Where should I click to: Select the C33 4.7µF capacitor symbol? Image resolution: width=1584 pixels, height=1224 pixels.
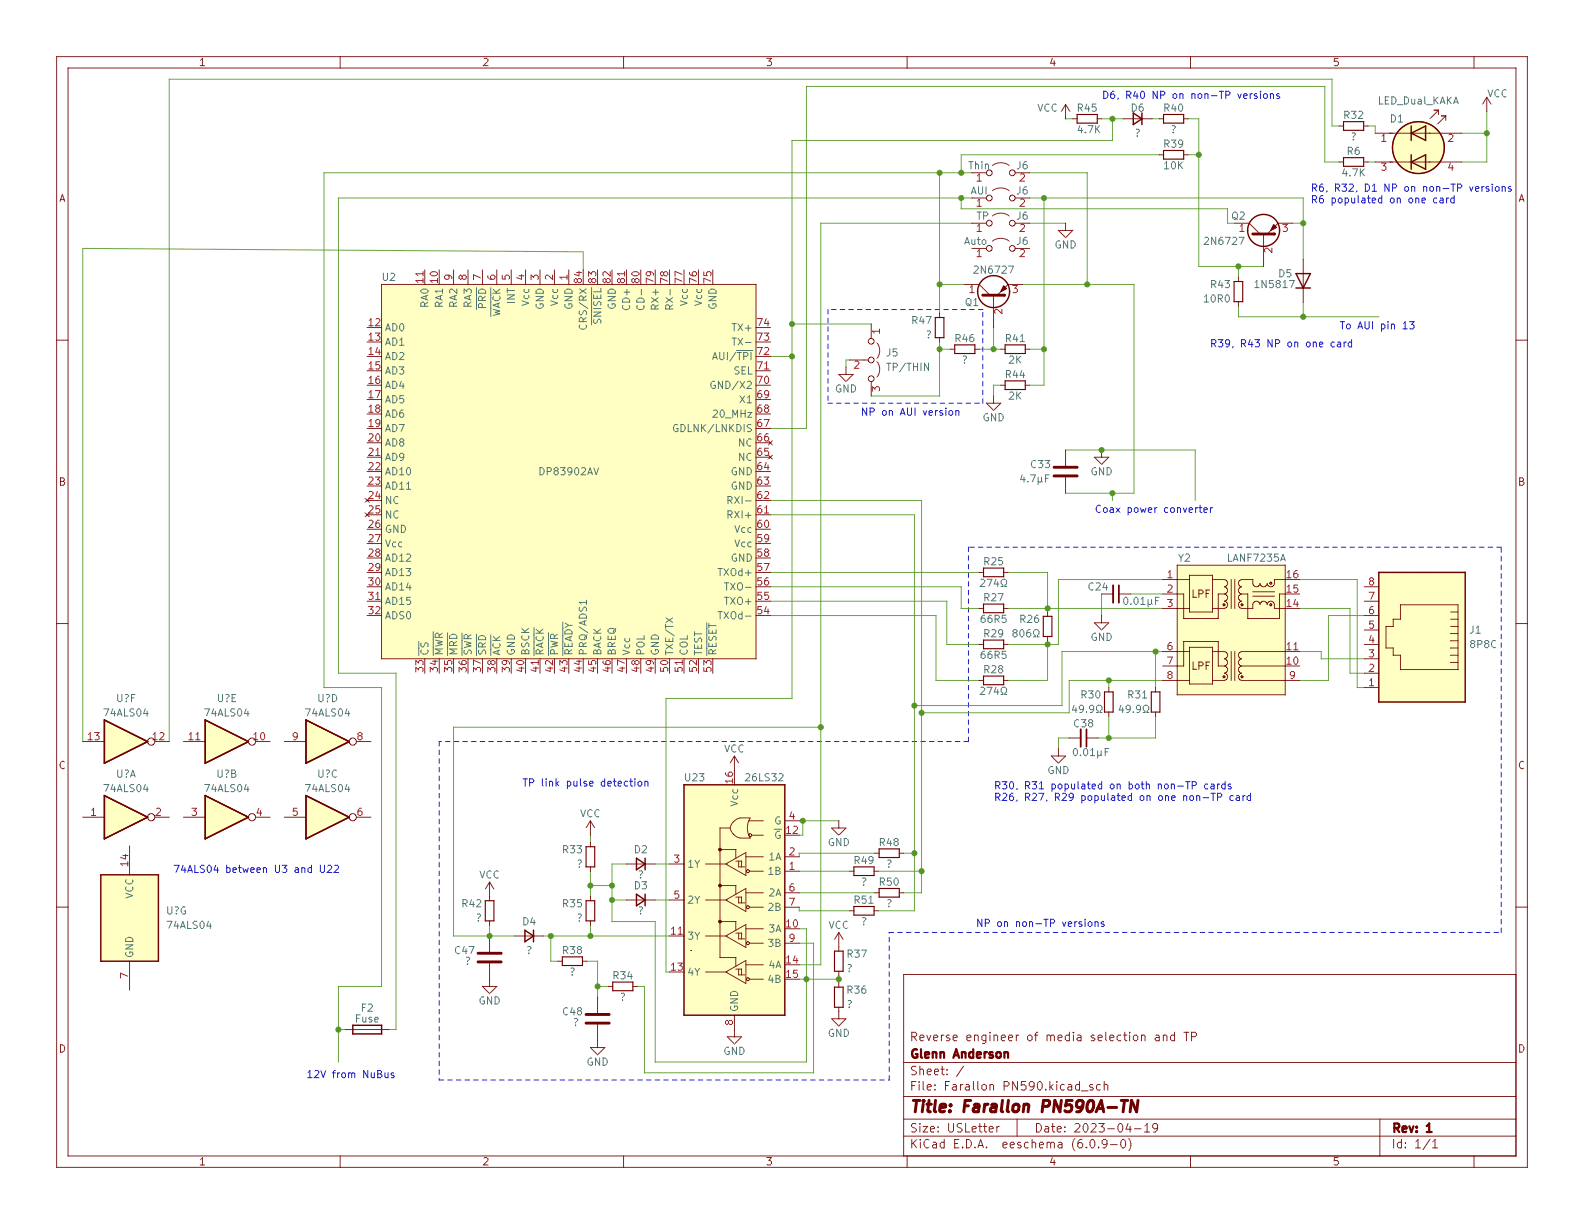click(x=1067, y=471)
